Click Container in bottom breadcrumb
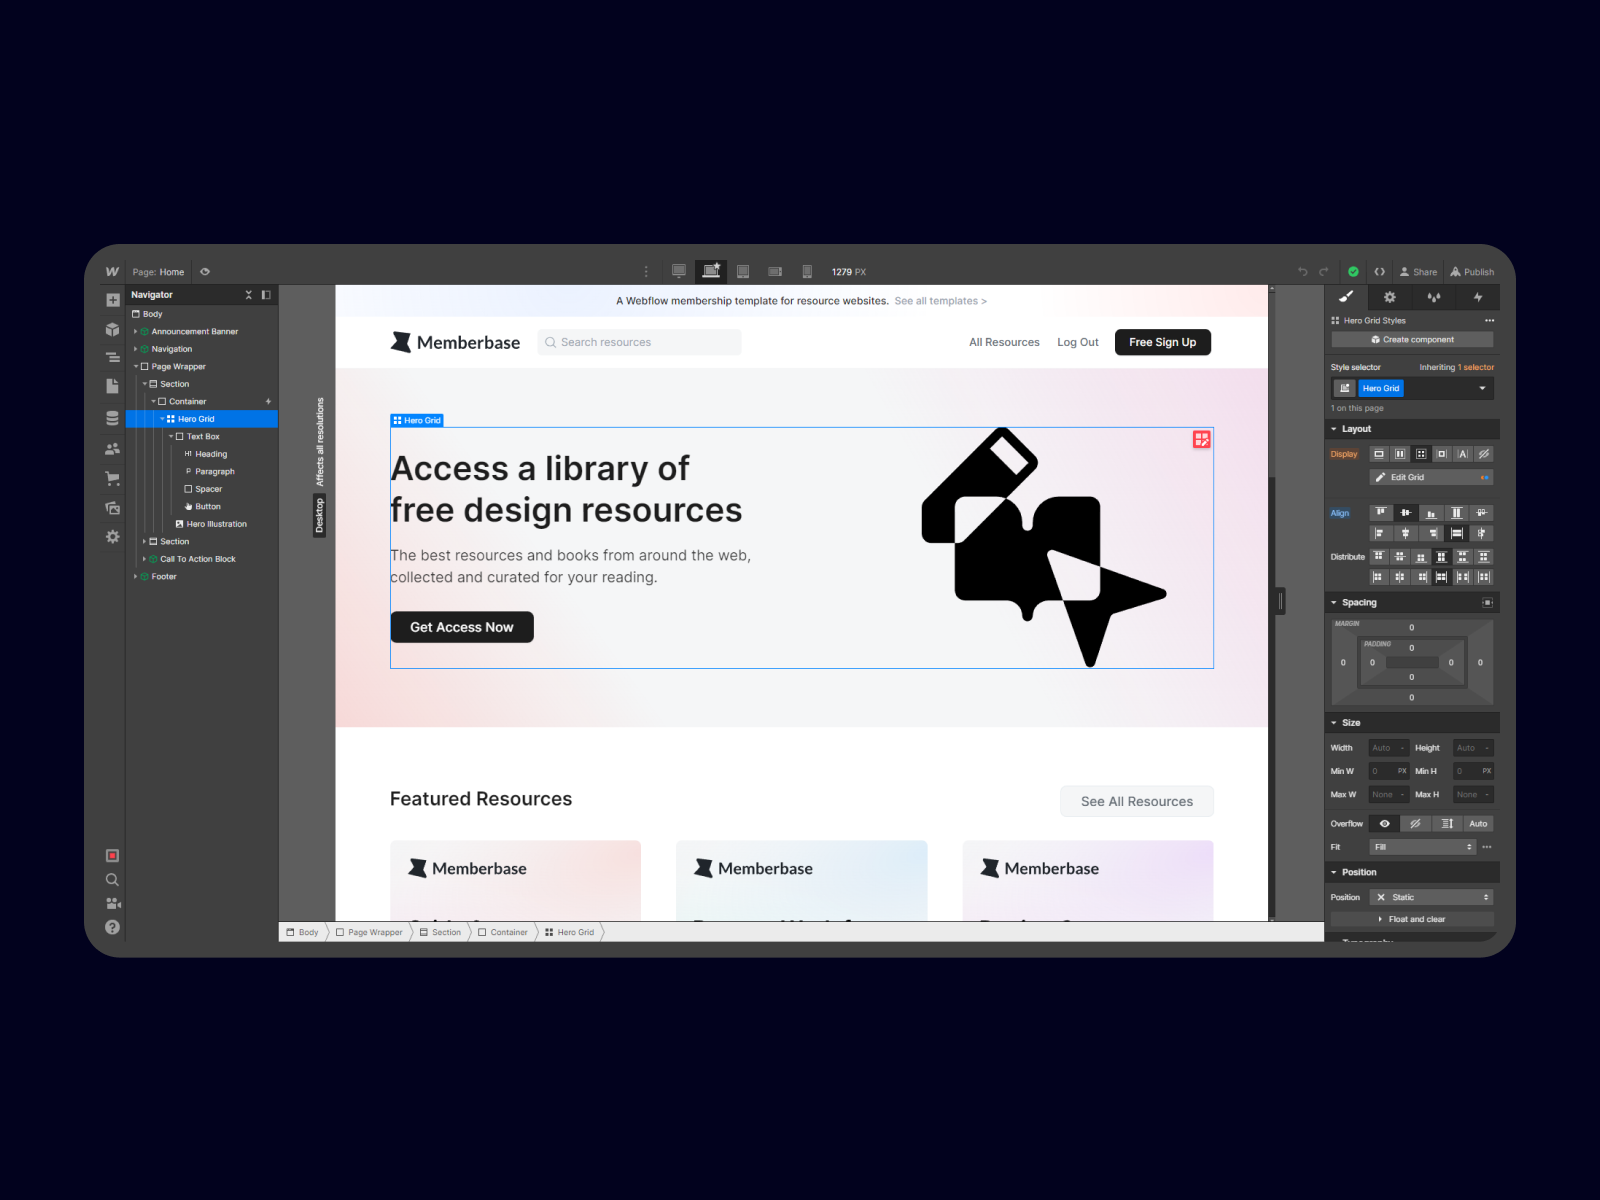 [503, 932]
